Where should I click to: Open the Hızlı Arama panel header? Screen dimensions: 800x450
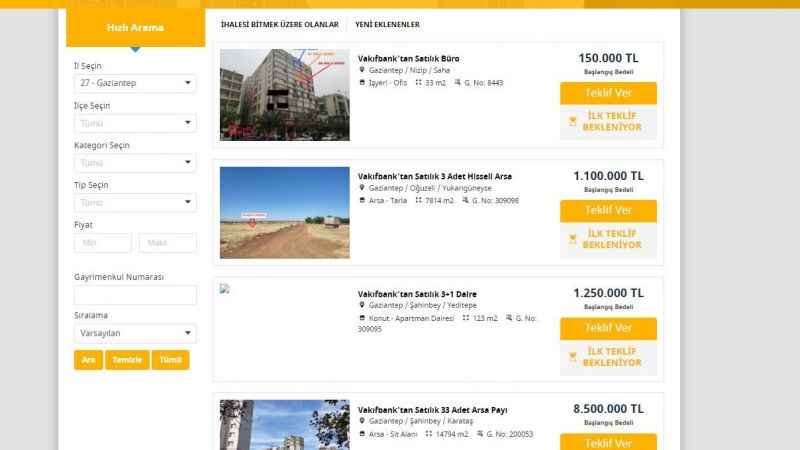tap(135, 28)
